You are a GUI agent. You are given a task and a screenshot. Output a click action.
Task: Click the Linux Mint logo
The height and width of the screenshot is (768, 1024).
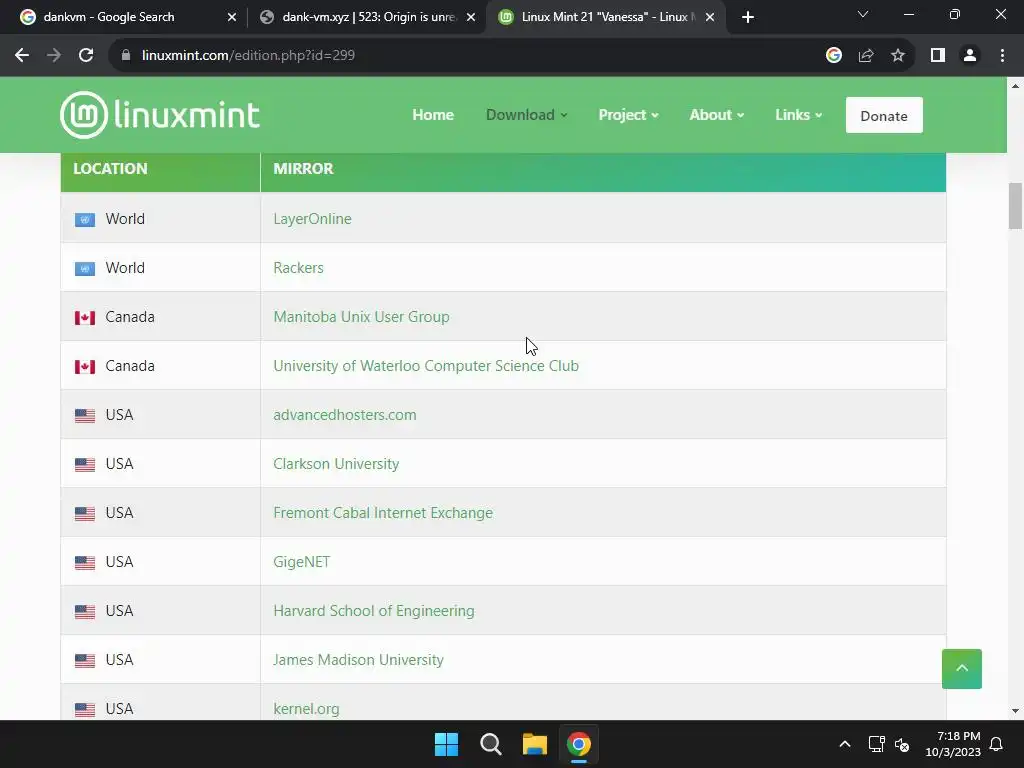point(160,115)
